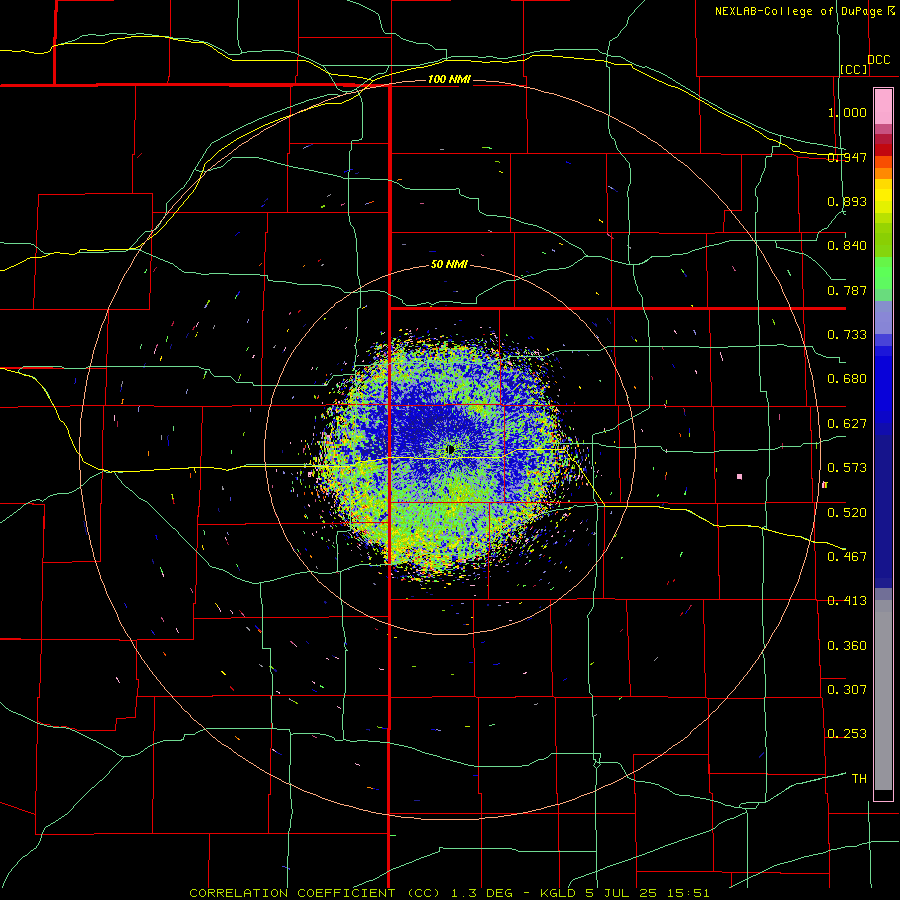Image resolution: width=900 pixels, height=900 pixels.
Task: Click the KGLD radar site marker at center
Action: [x=451, y=449]
